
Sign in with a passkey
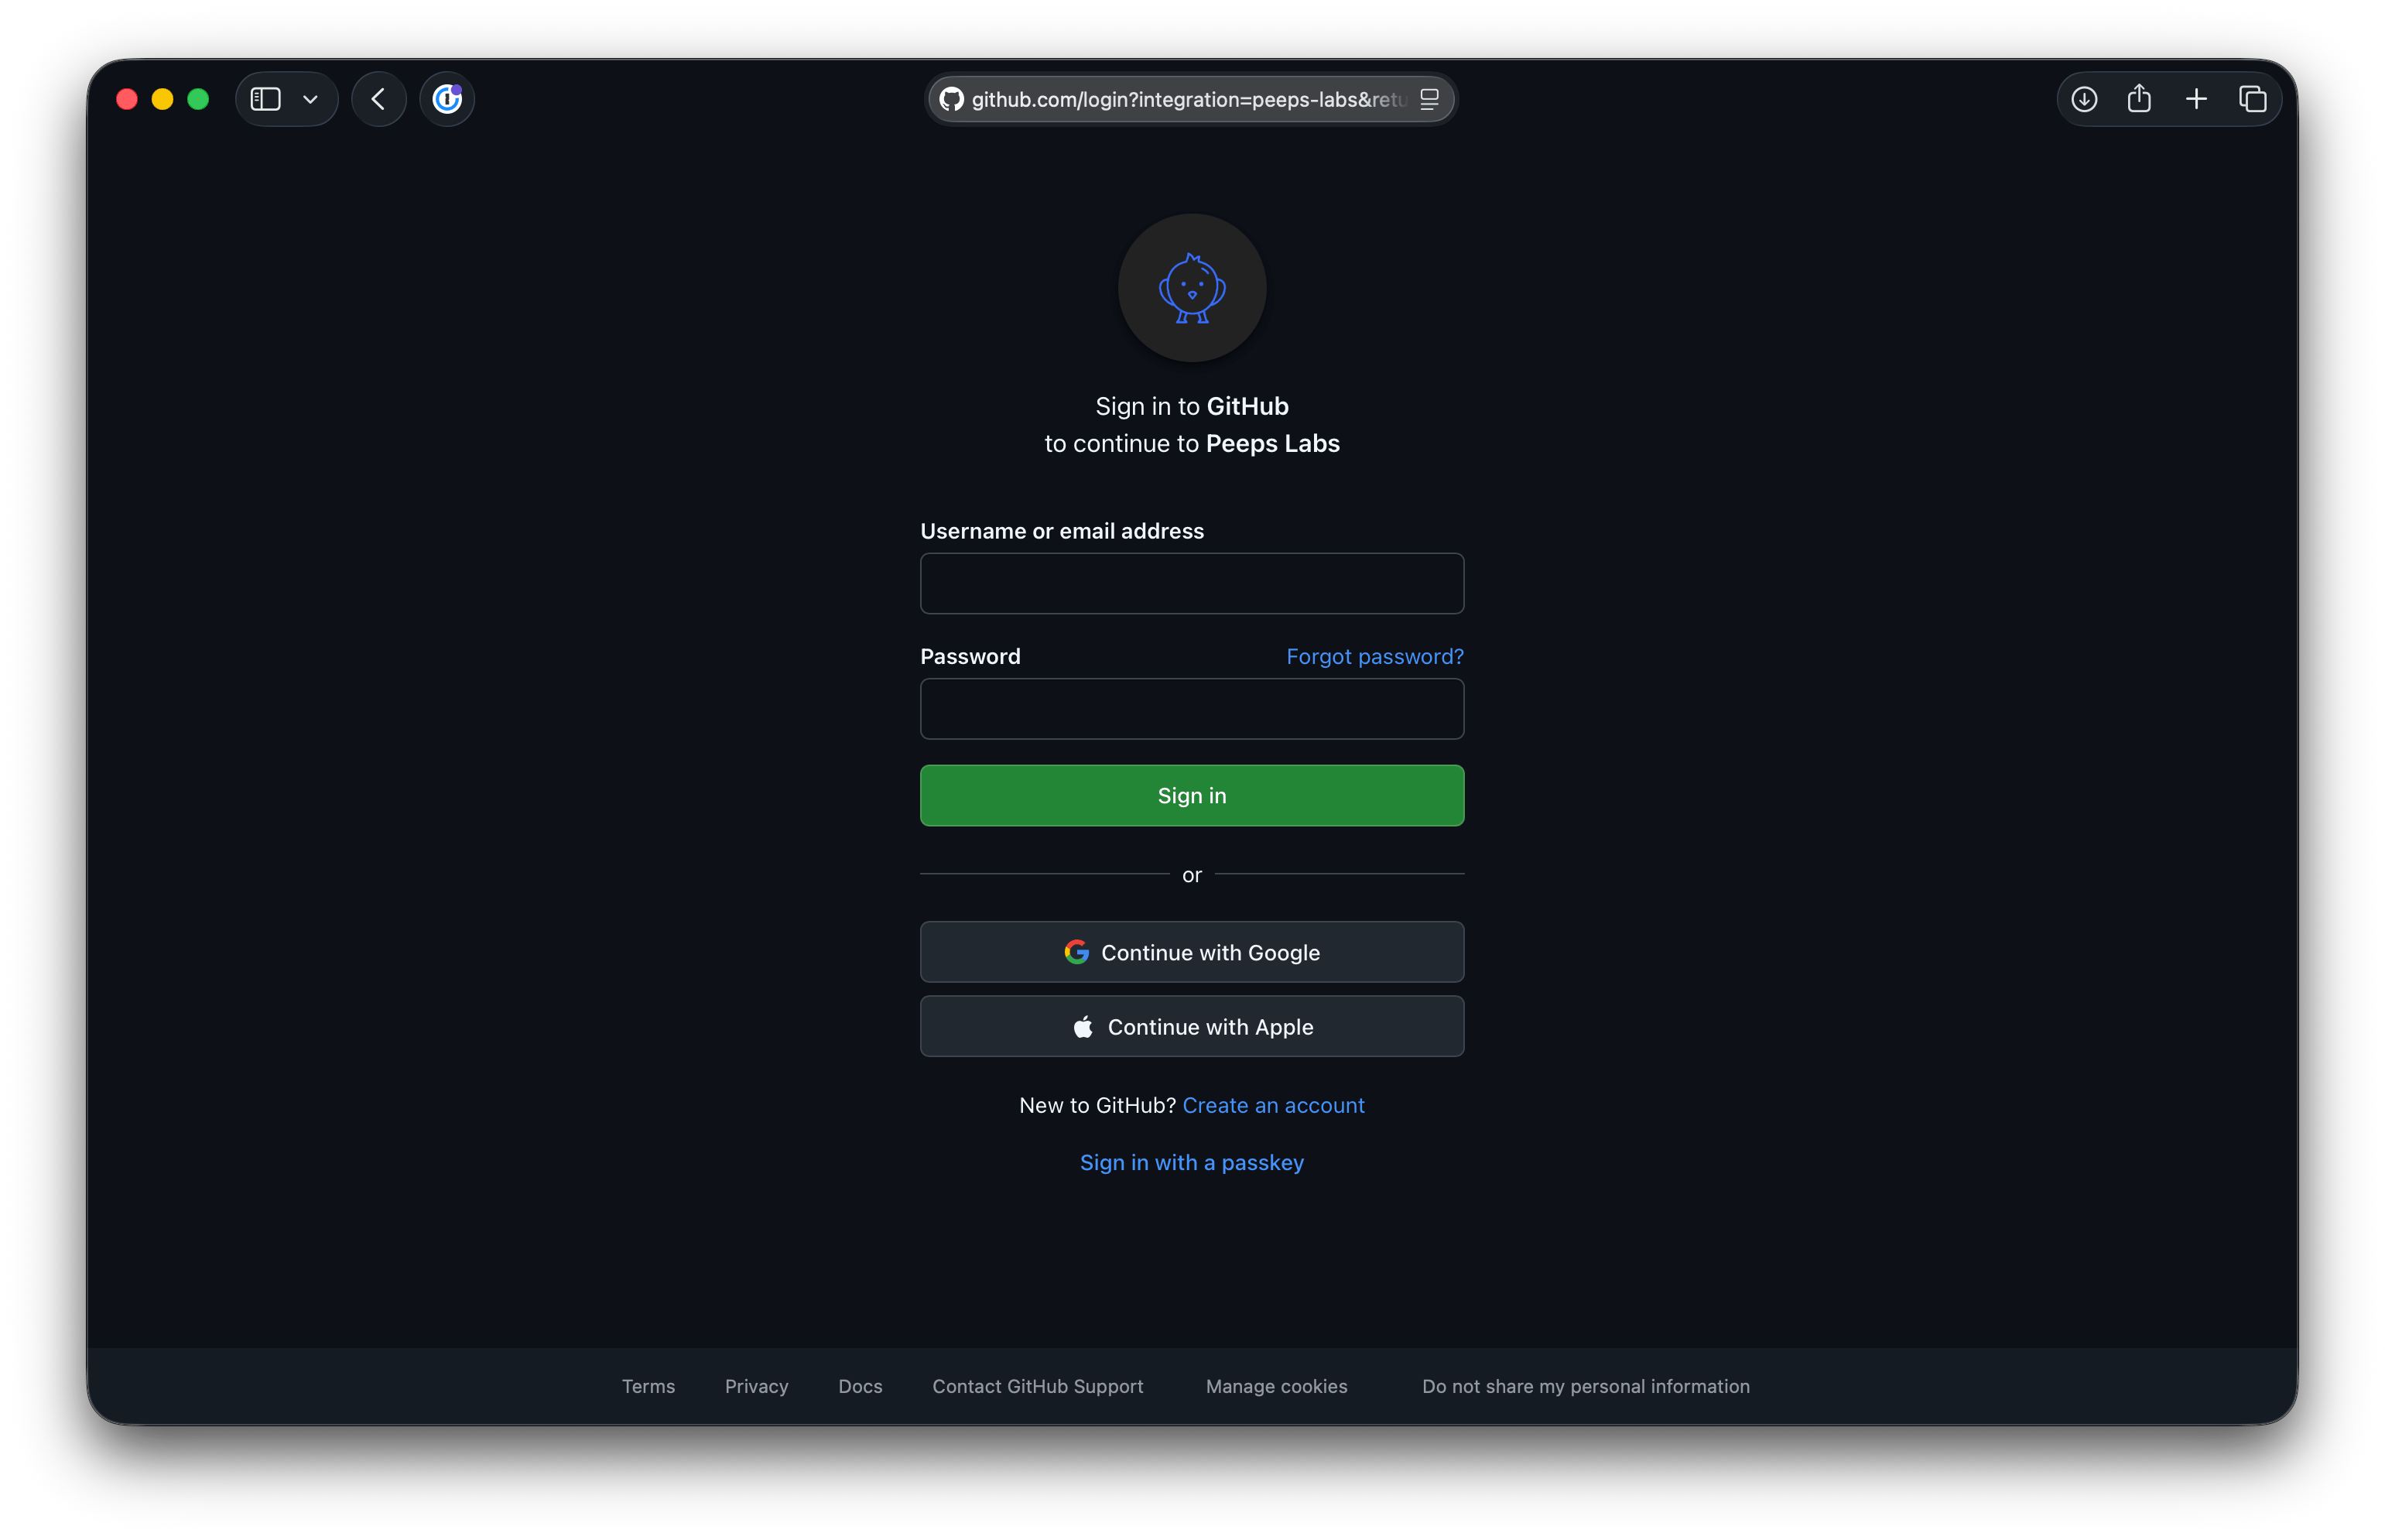(x=1192, y=1162)
